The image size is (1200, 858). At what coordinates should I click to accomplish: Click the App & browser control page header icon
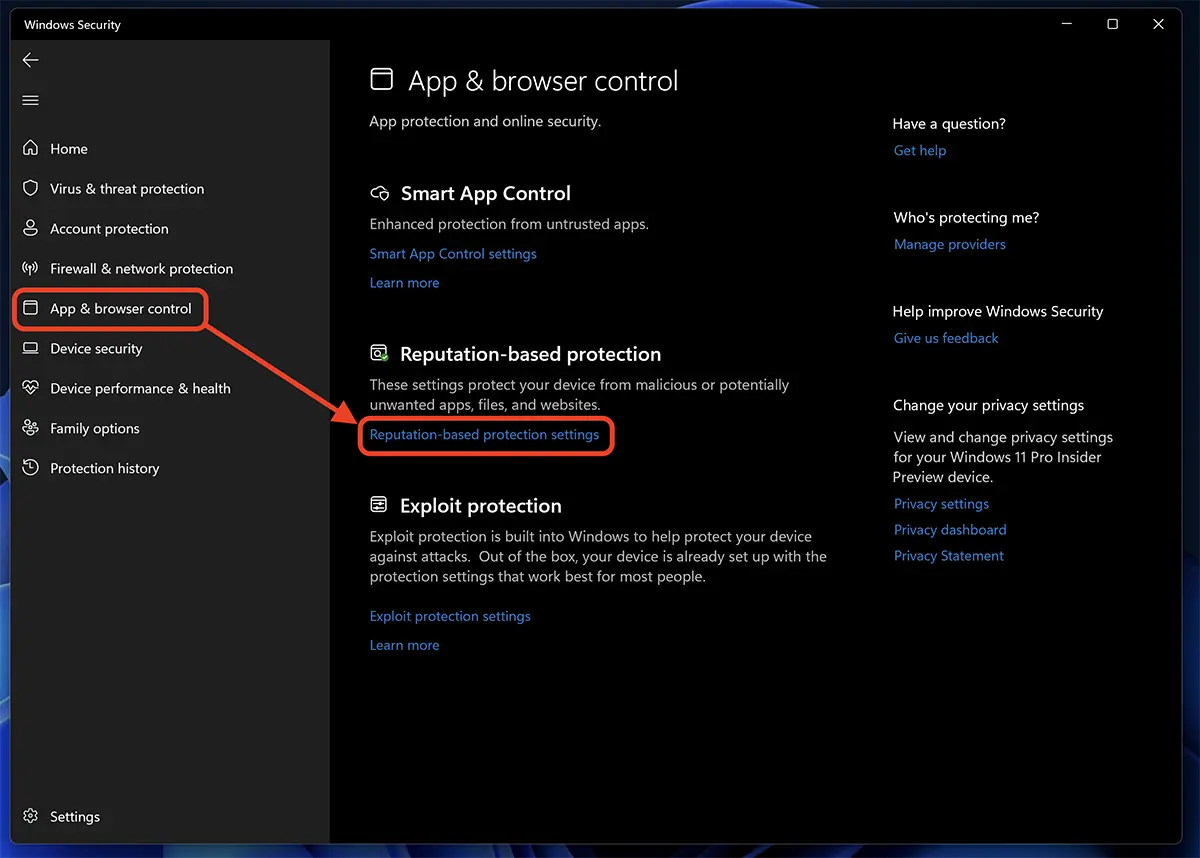(x=381, y=79)
